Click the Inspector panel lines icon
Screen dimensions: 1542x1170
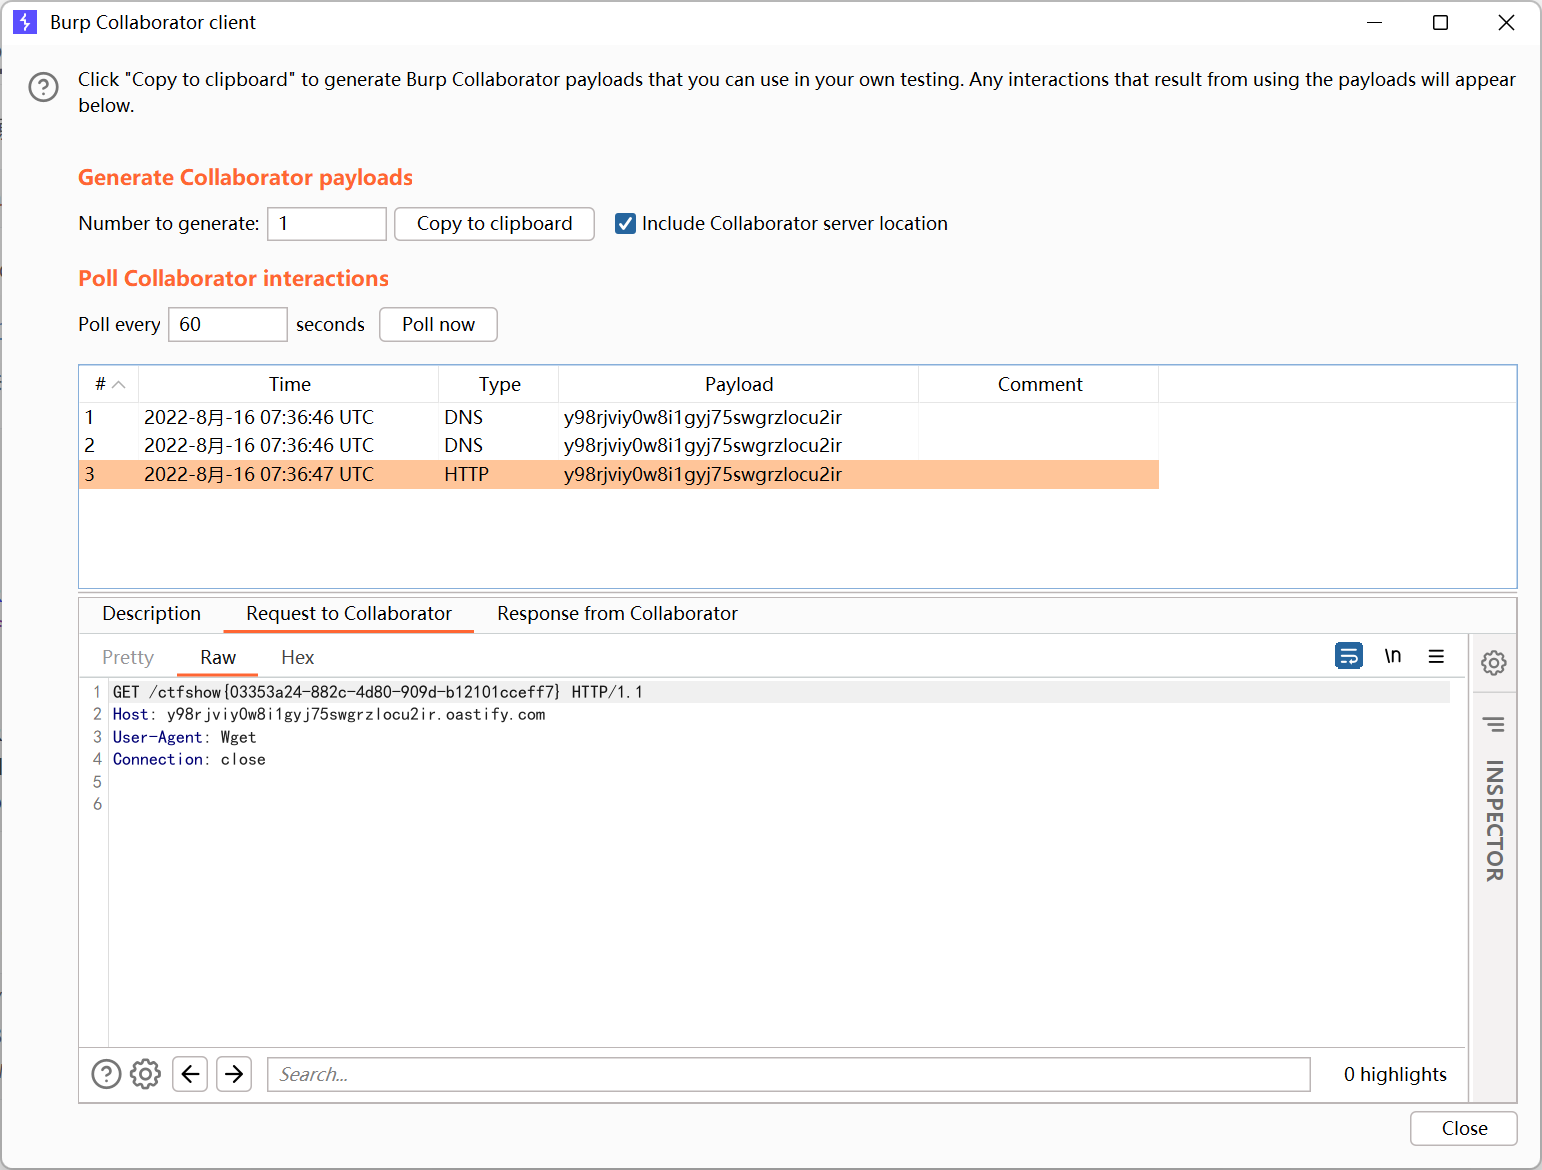1494,724
